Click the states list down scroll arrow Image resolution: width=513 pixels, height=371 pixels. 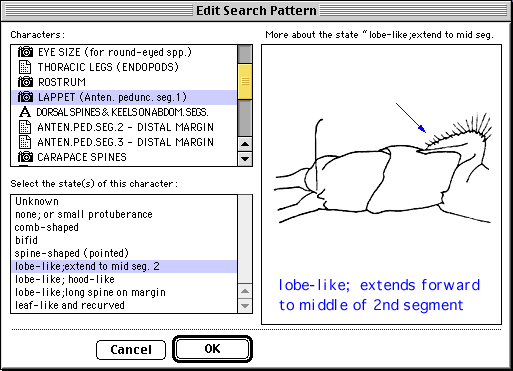point(245,306)
